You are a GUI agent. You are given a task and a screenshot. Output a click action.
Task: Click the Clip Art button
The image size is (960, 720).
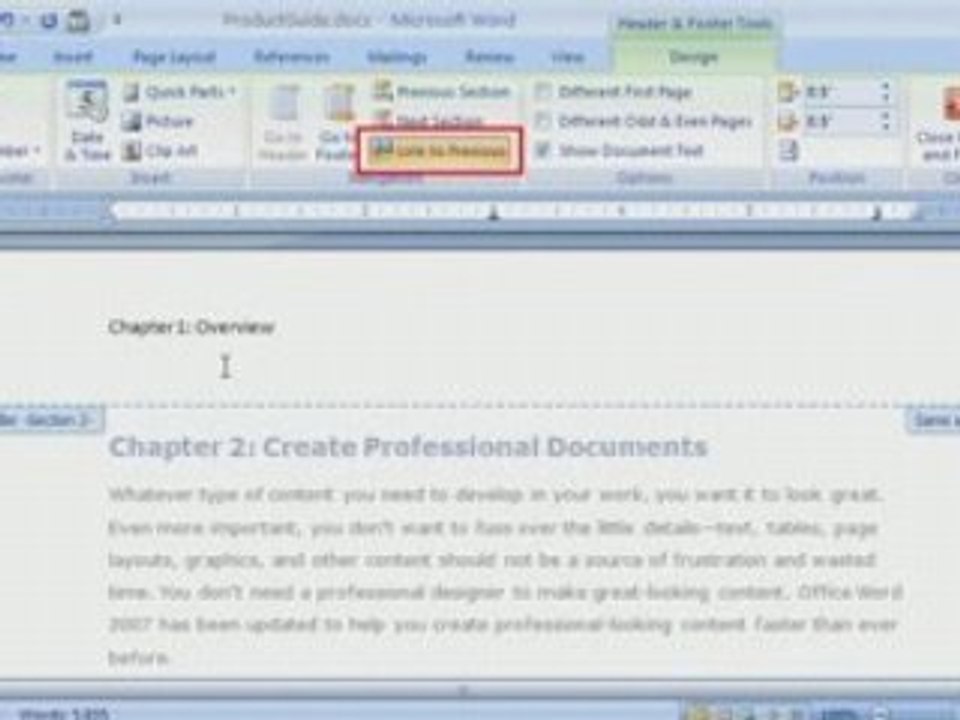(x=160, y=151)
